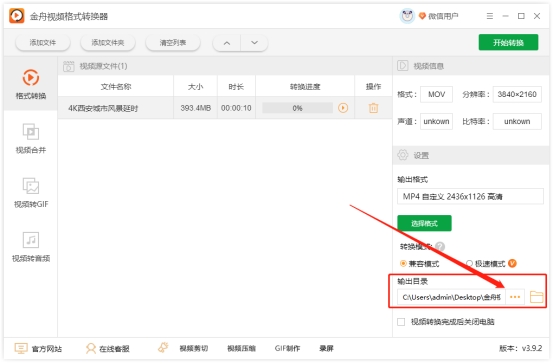Open the 视频转音频 sidebar tab
The width and height of the screenshot is (553, 364).
pyautogui.click(x=31, y=247)
